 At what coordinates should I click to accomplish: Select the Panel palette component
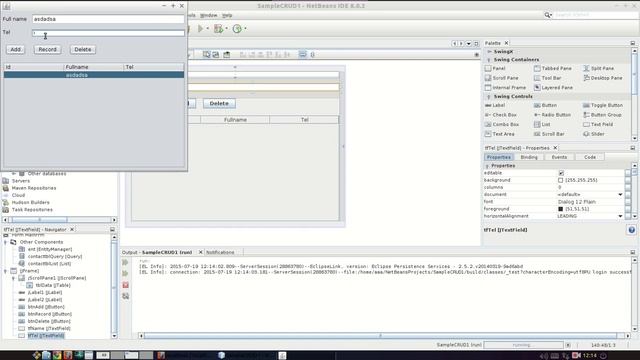[x=495, y=68]
